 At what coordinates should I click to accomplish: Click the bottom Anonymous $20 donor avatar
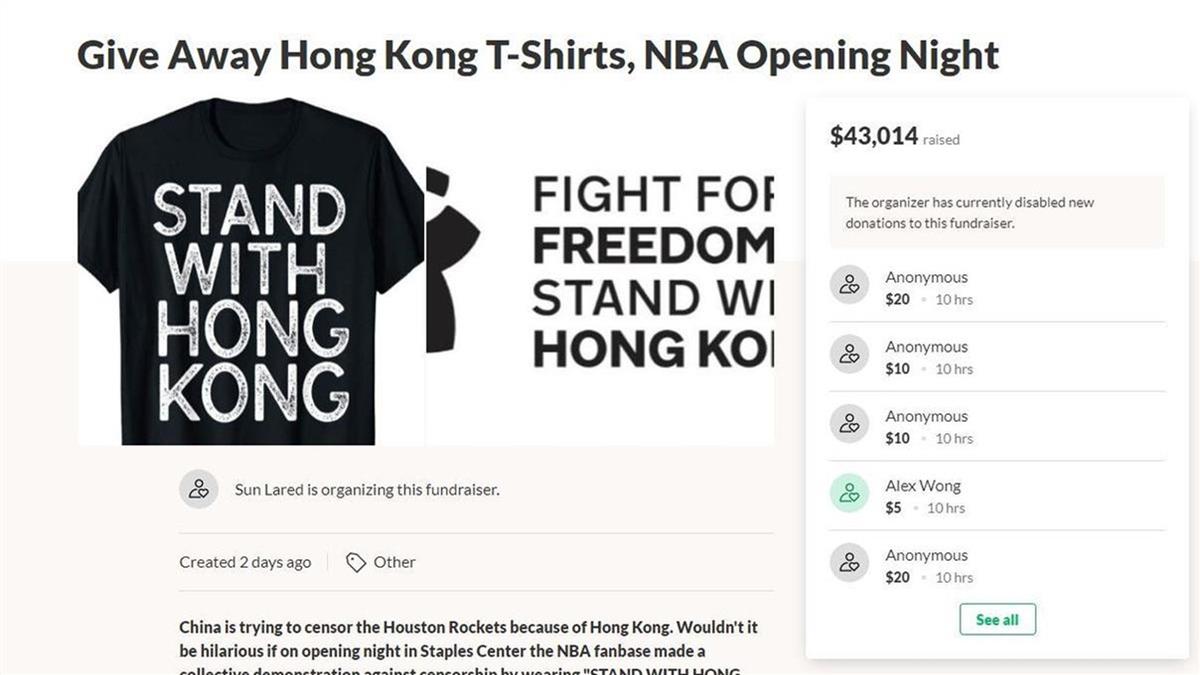pyautogui.click(x=849, y=563)
